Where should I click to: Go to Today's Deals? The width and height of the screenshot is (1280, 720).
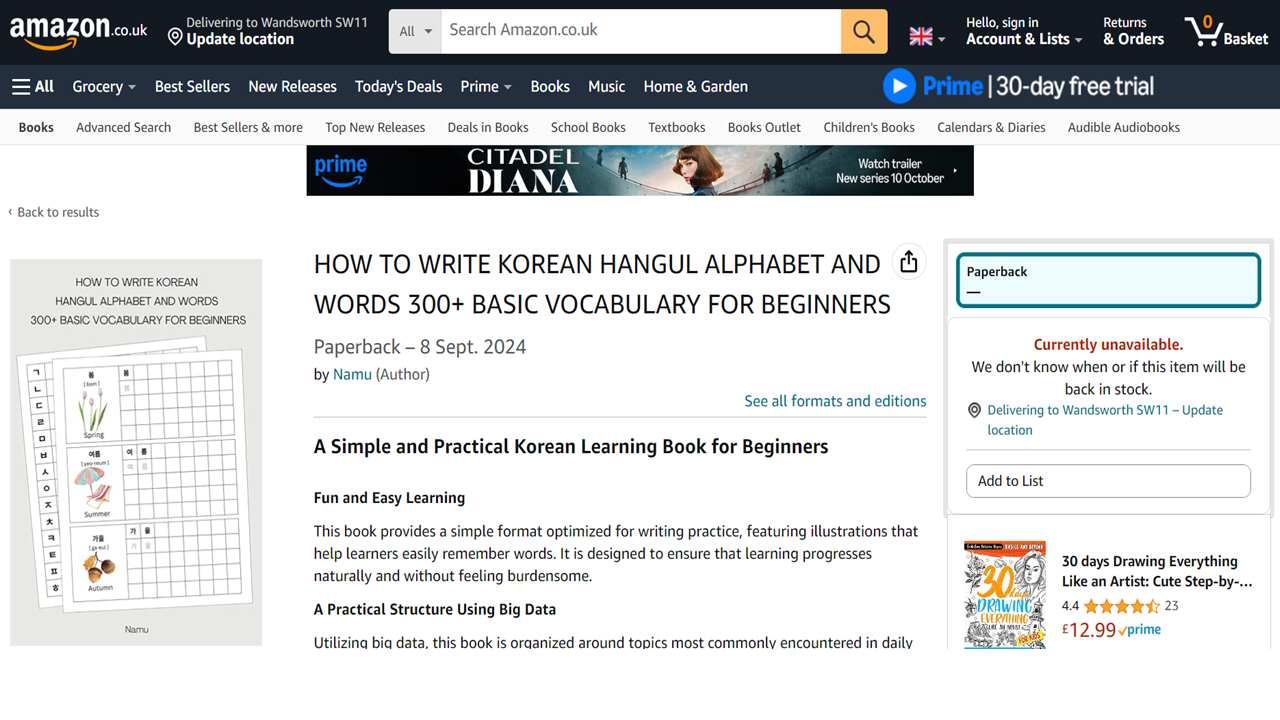point(398,87)
